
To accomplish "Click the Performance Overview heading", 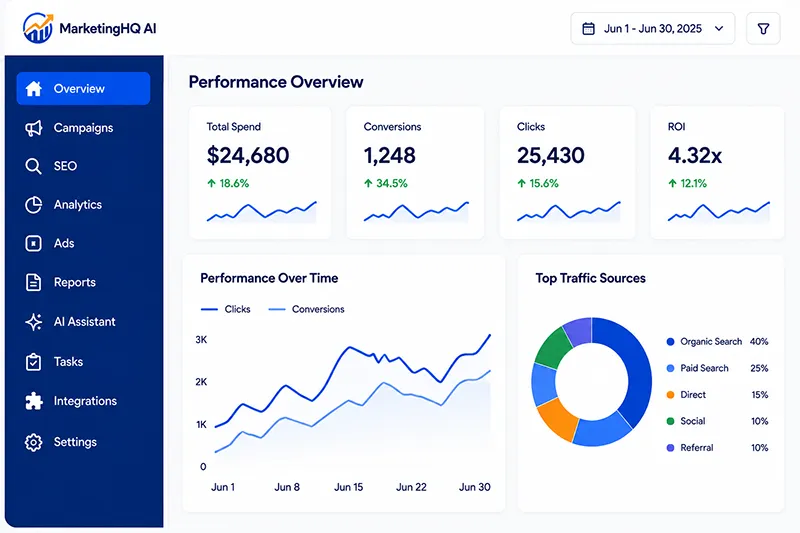I will point(276,82).
